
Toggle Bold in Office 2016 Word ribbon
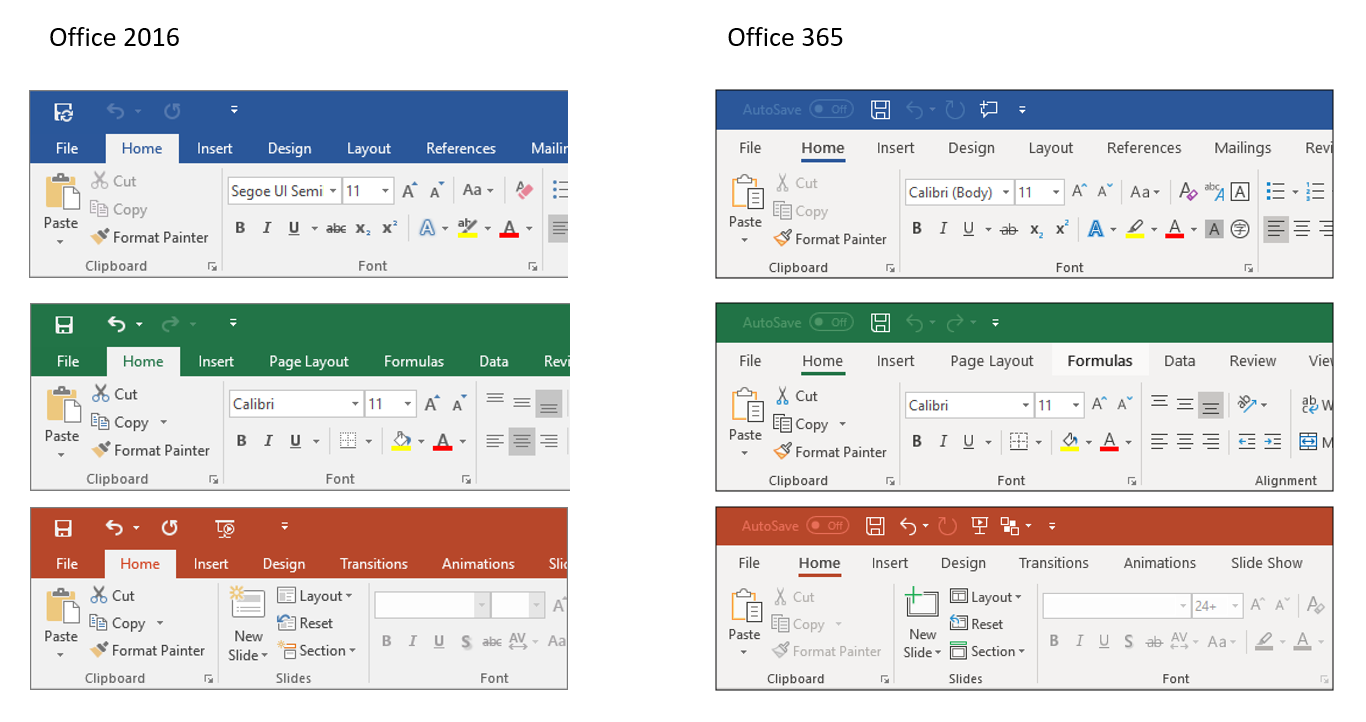coord(240,228)
